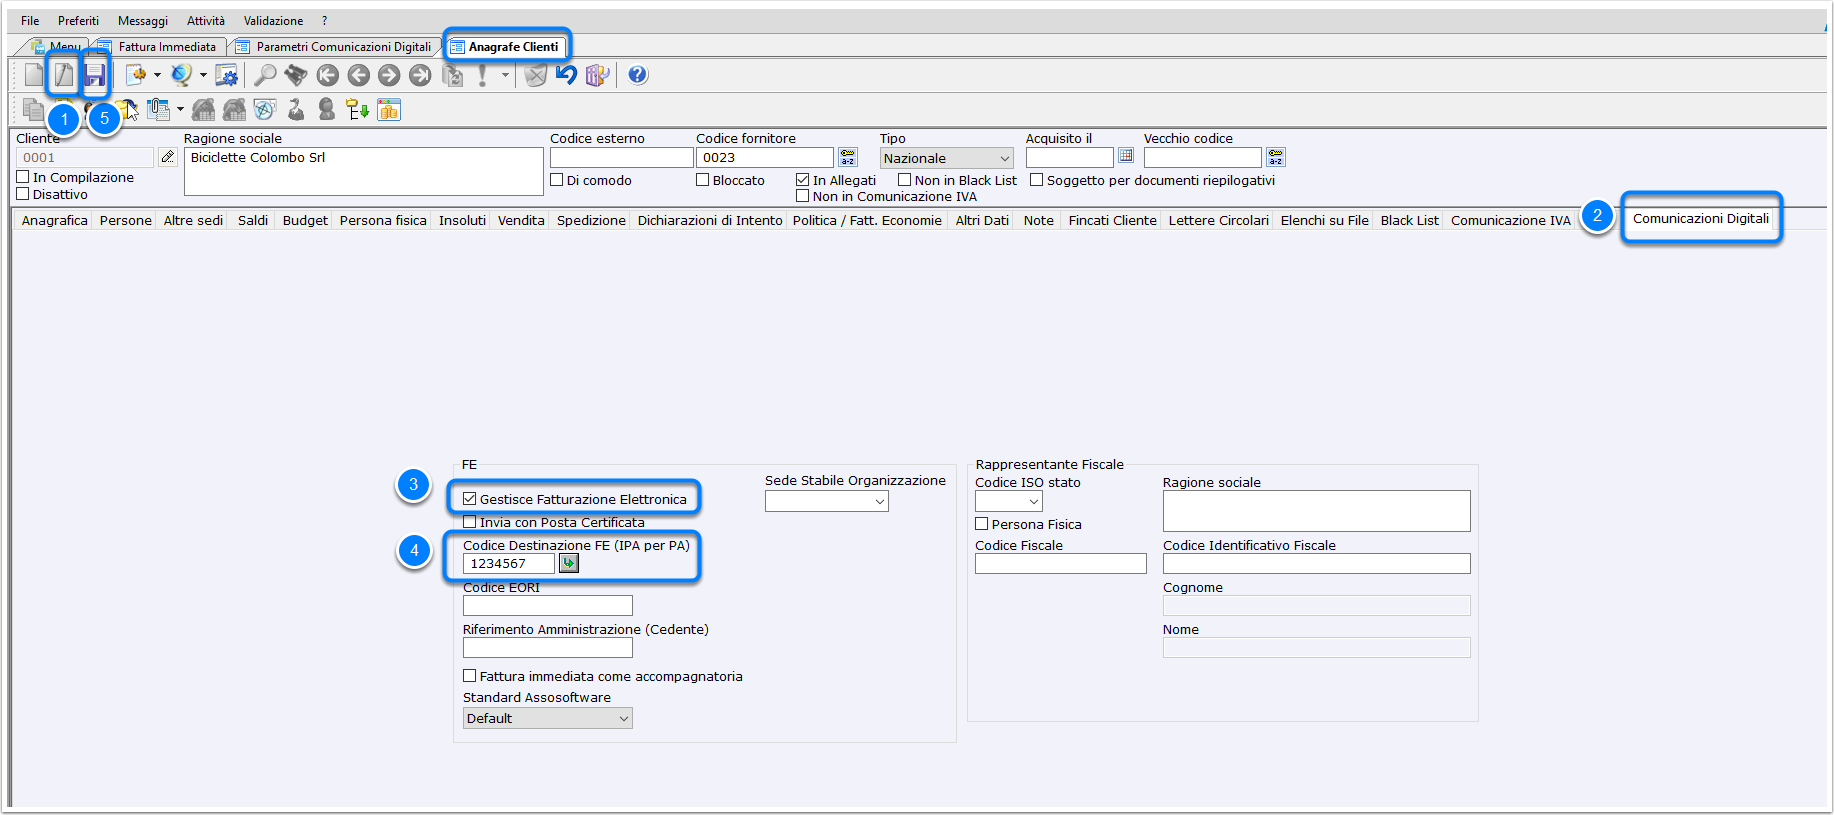This screenshot has height=815, width=1834.
Task: Click the duplicate pages icon in second toolbar
Action: [x=33, y=110]
